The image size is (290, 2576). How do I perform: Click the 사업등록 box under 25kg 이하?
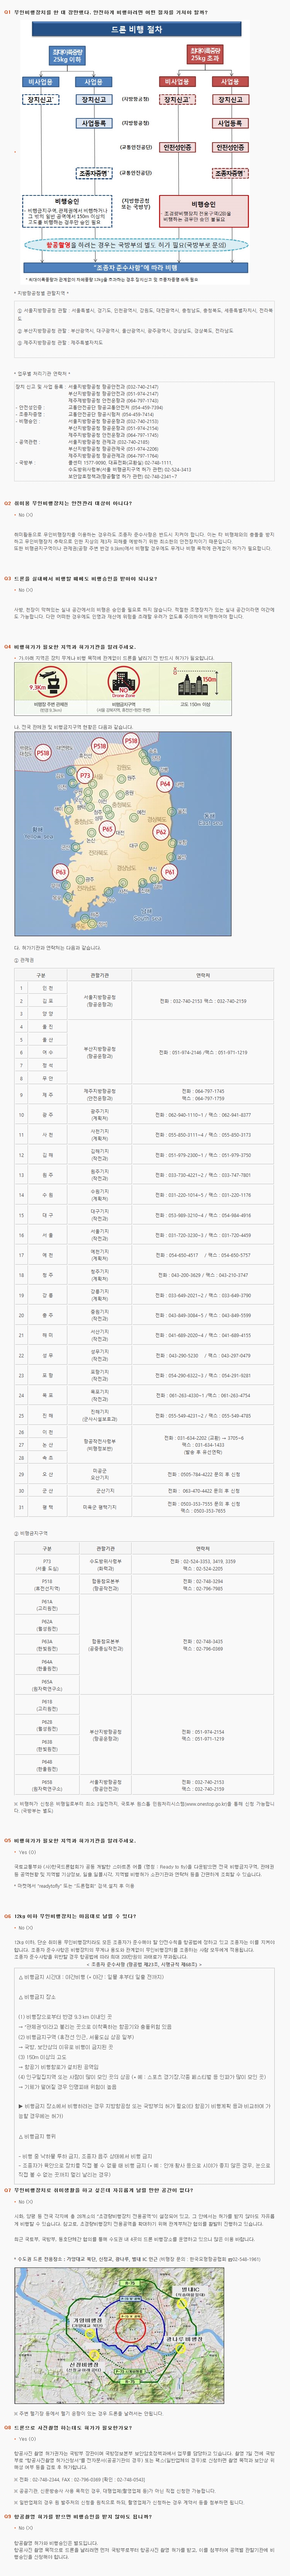click(93, 123)
